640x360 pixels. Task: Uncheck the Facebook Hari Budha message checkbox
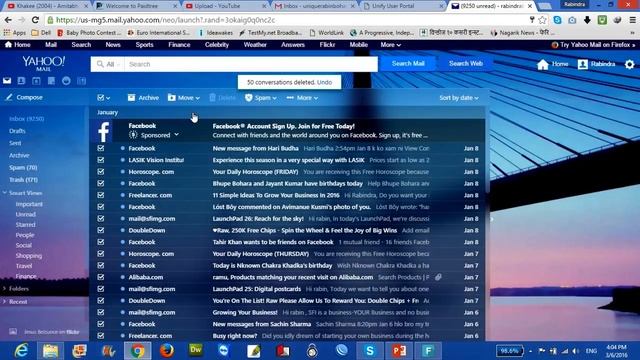coord(101,148)
